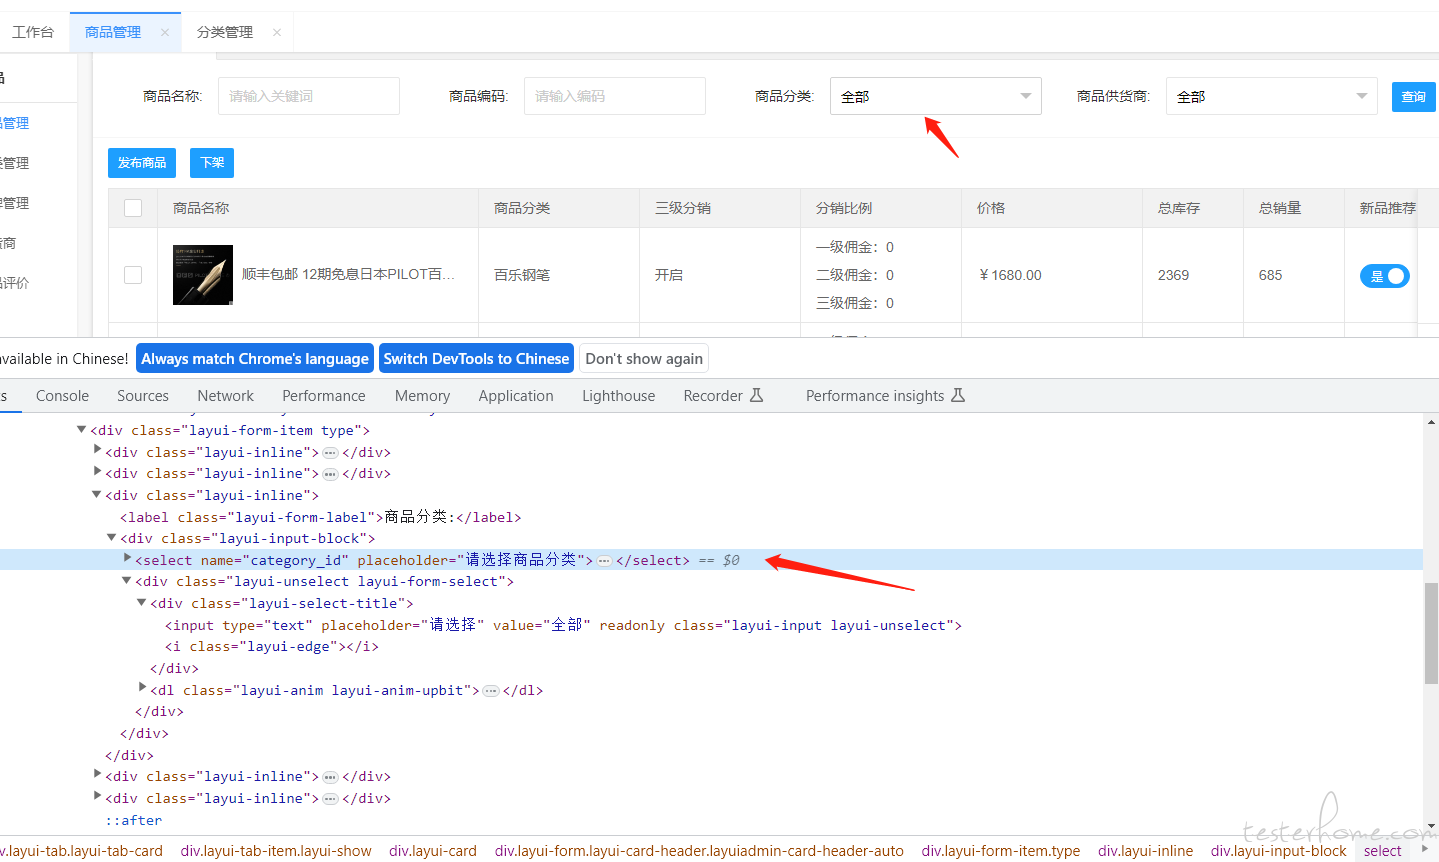Click ellipsis of first layui-inline div
The width and height of the screenshot is (1439, 862).
[330, 453]
